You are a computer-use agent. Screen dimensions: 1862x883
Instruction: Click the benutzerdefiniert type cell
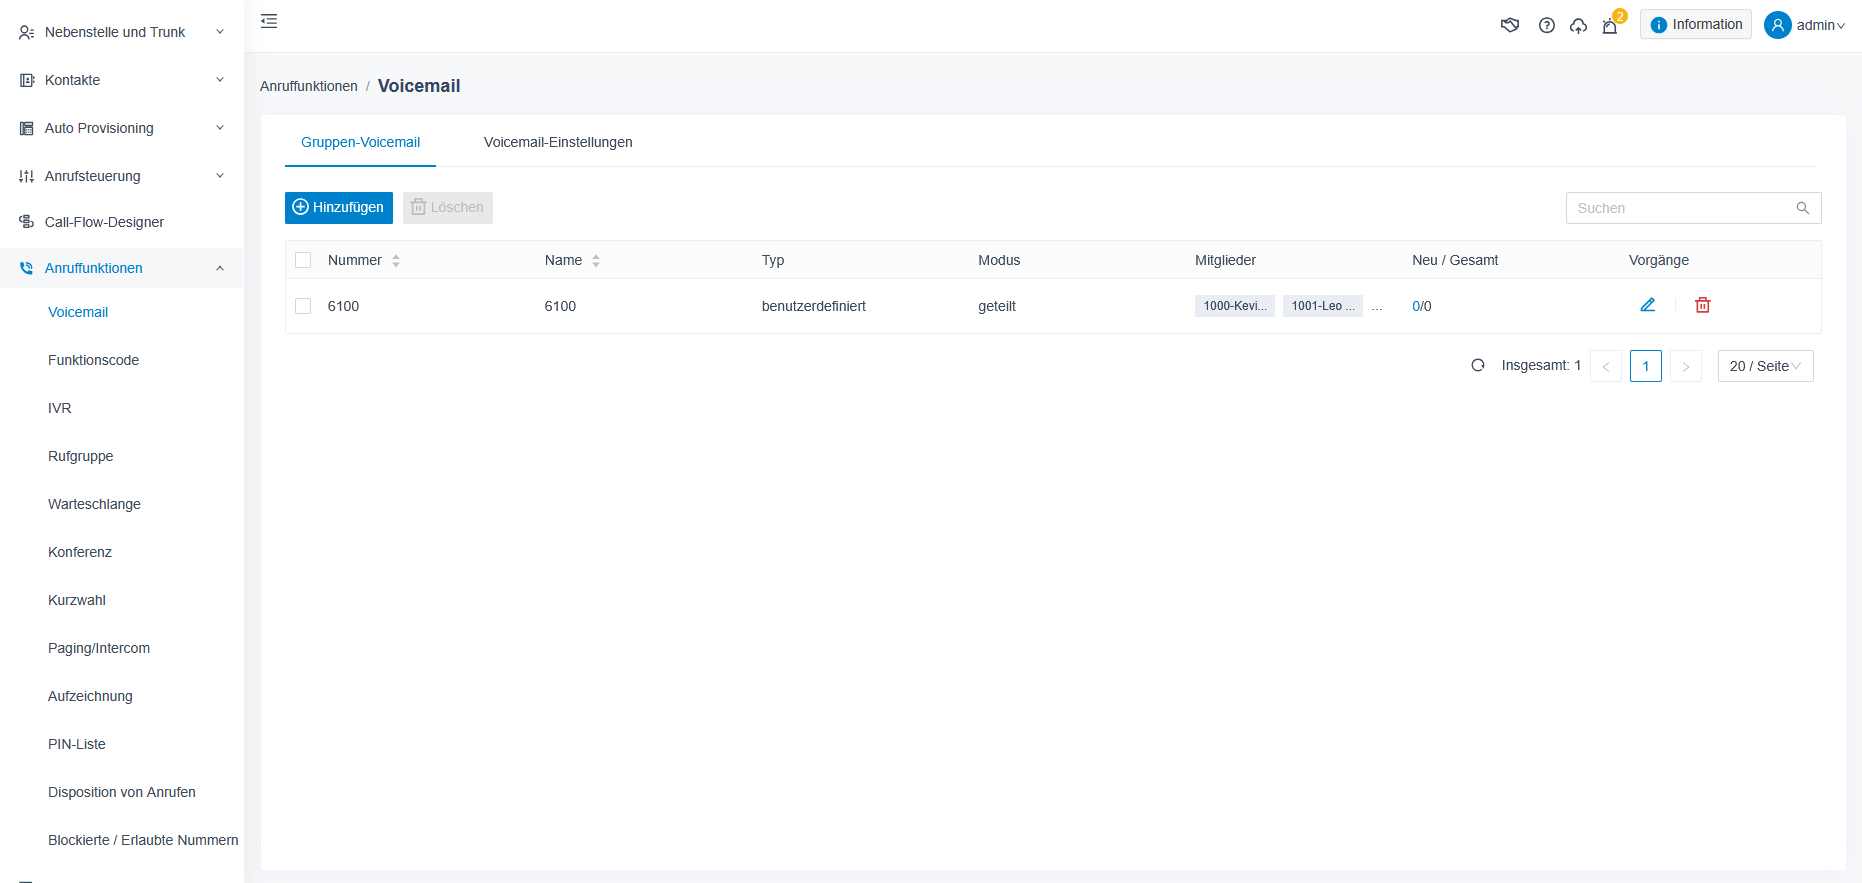click(814, 306)
